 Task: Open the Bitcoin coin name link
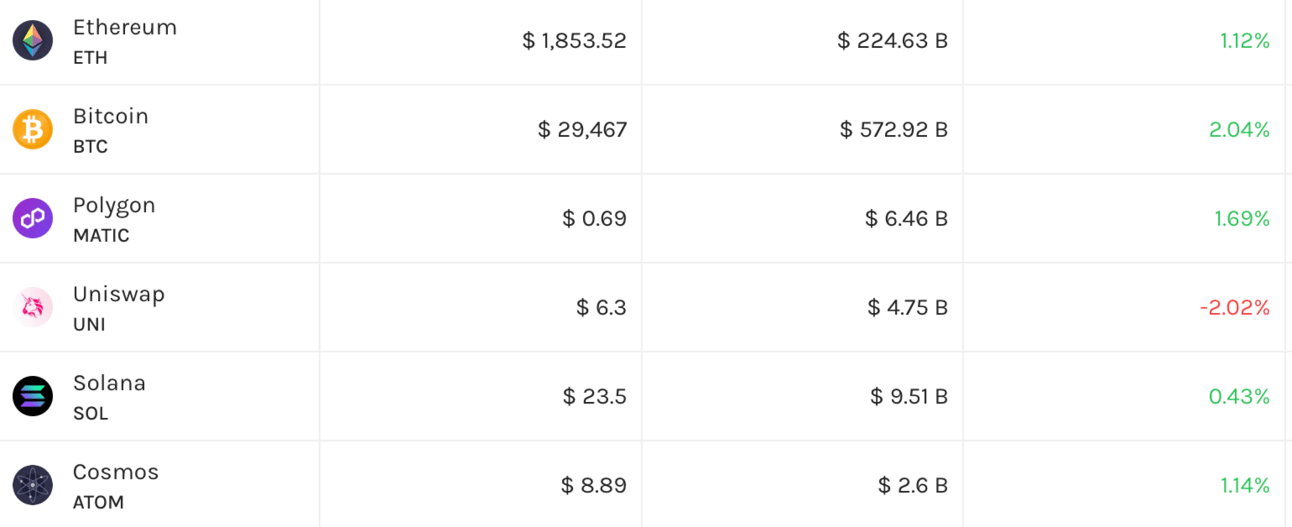point(111,116)
